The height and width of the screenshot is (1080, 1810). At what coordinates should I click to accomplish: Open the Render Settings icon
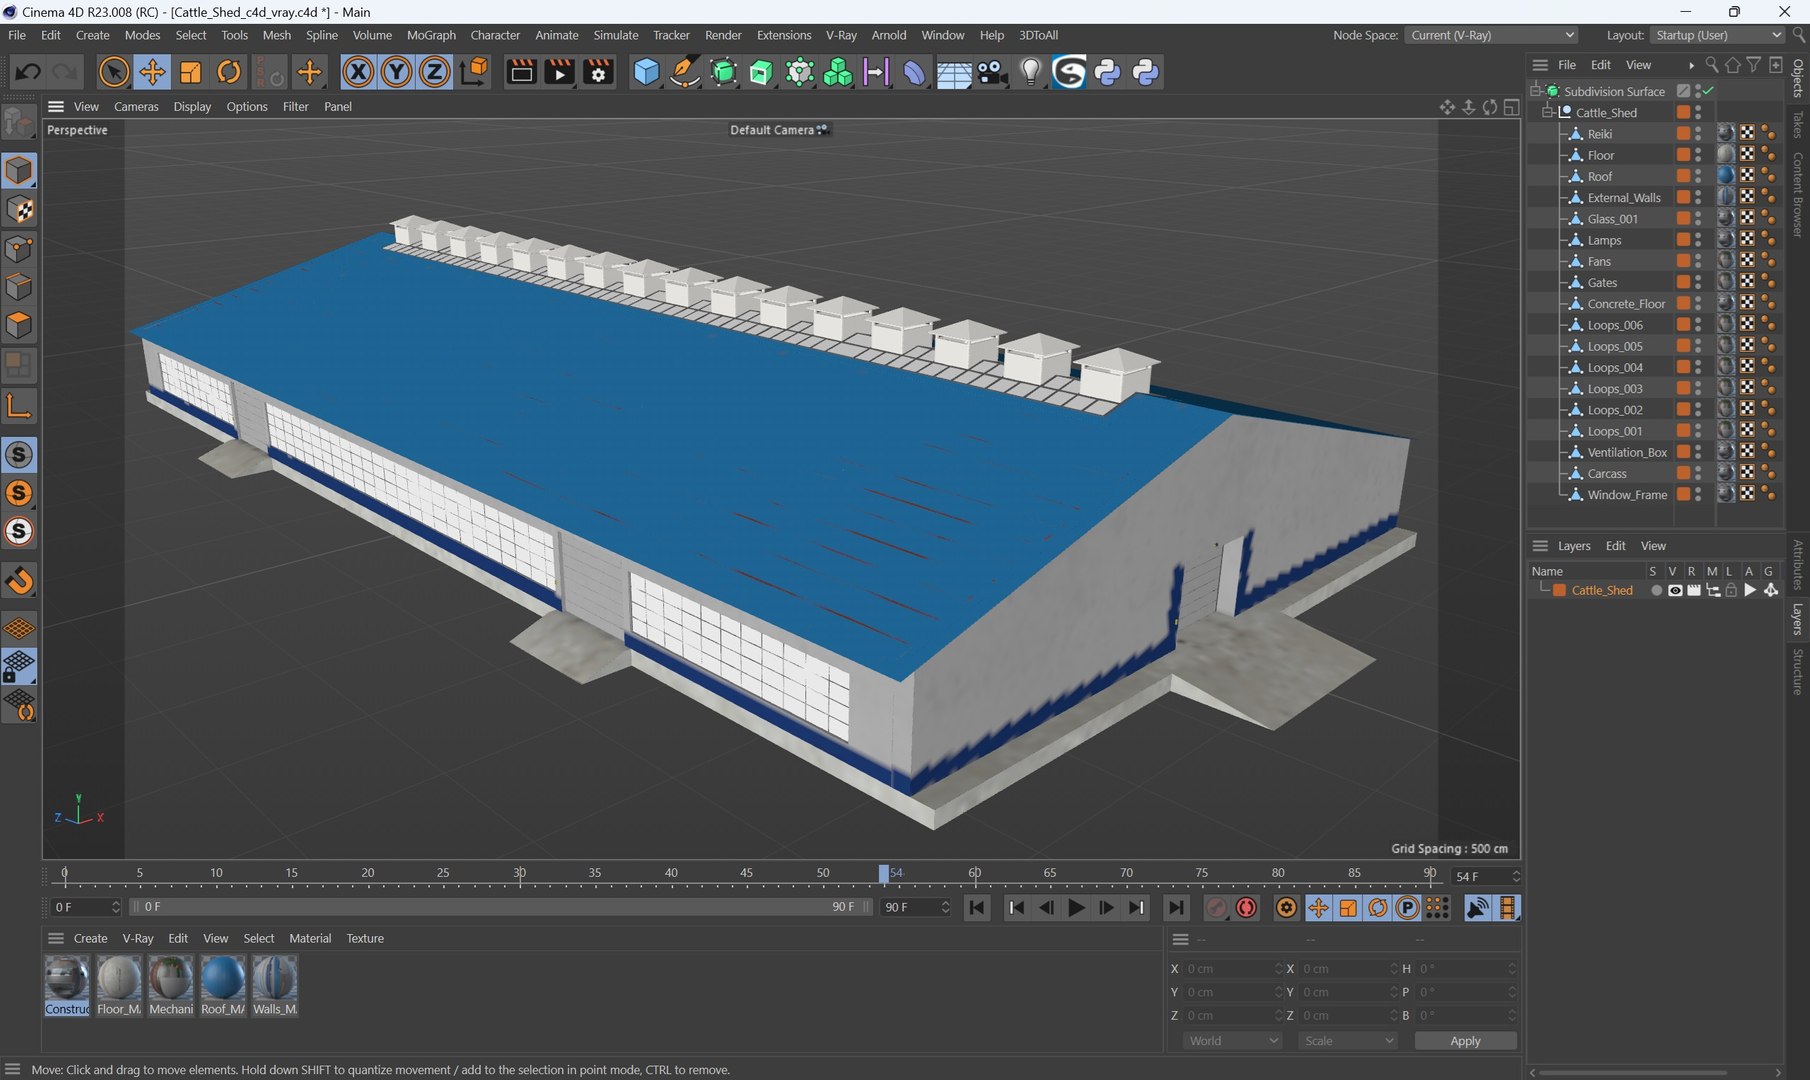coord(598,72)
